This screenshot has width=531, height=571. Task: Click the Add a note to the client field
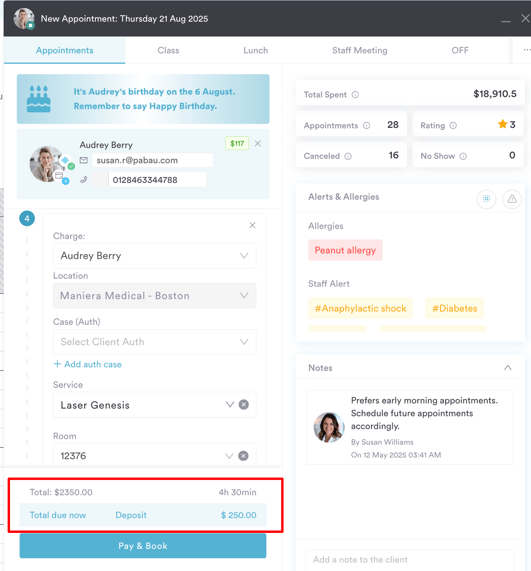[410, 560]
